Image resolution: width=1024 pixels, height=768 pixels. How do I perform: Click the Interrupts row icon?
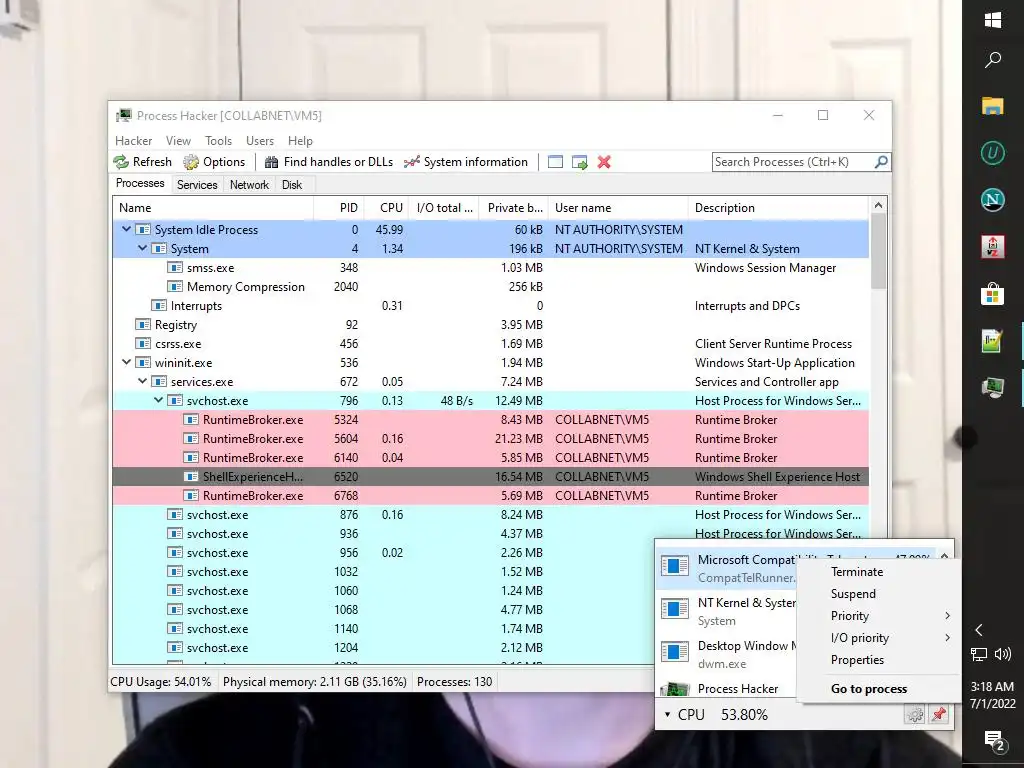tap(159, 305)
